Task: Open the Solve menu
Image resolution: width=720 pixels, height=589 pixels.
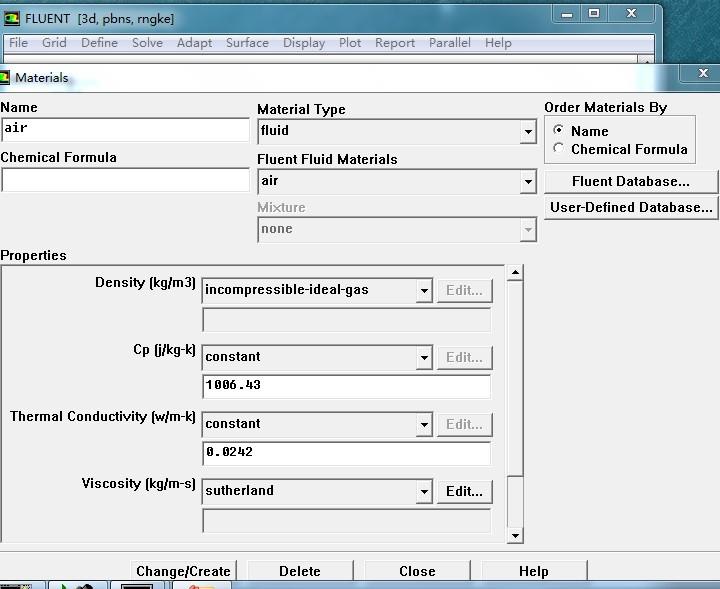Action: 147,43
